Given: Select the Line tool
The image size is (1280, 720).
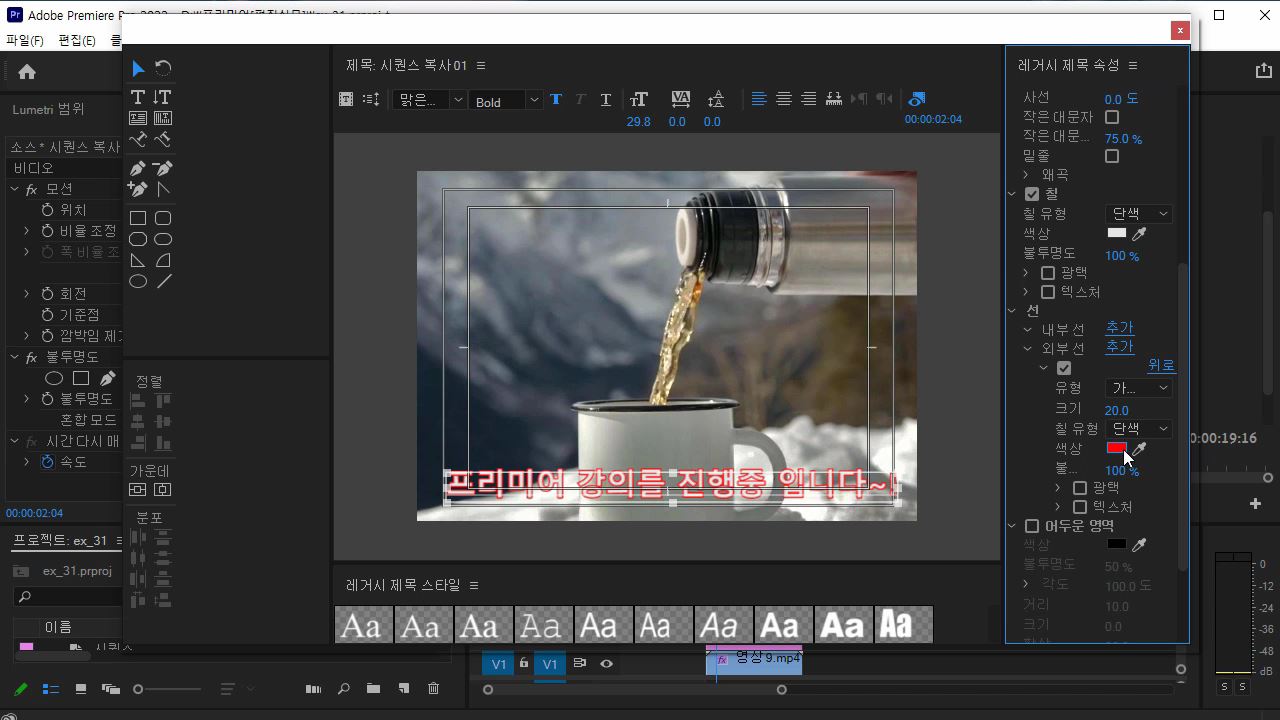Looking at the screenshot, I should (x=163, y=281).
